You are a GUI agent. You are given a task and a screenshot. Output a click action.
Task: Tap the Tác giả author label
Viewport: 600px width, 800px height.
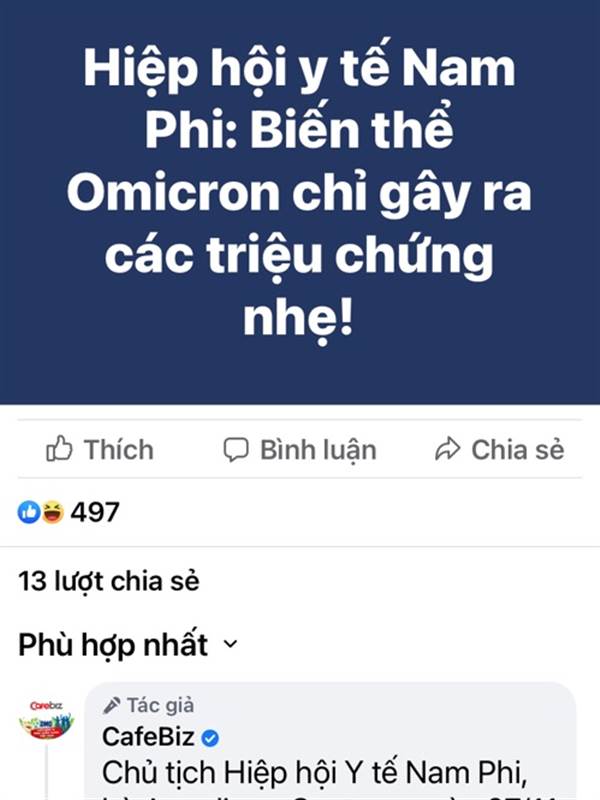click(160, 706)
